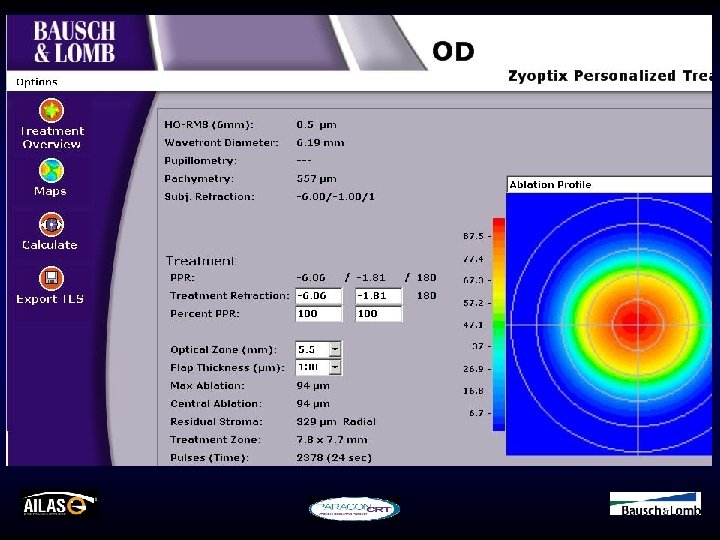Screen dimensions: 720x540
Task: Click the Max Ablation label
Action: click(208, 386)
